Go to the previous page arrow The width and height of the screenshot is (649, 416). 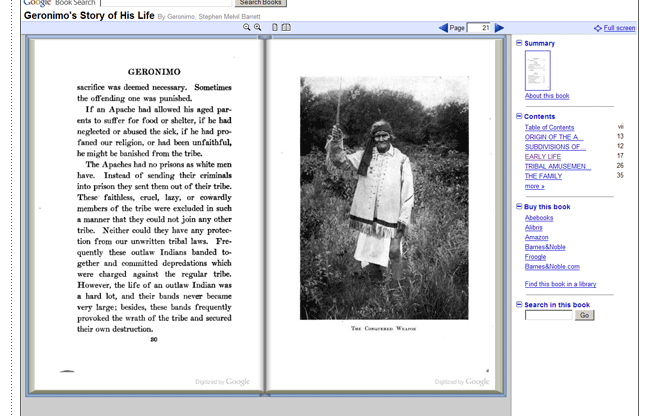pyautogui.click(x=443, y=28)
